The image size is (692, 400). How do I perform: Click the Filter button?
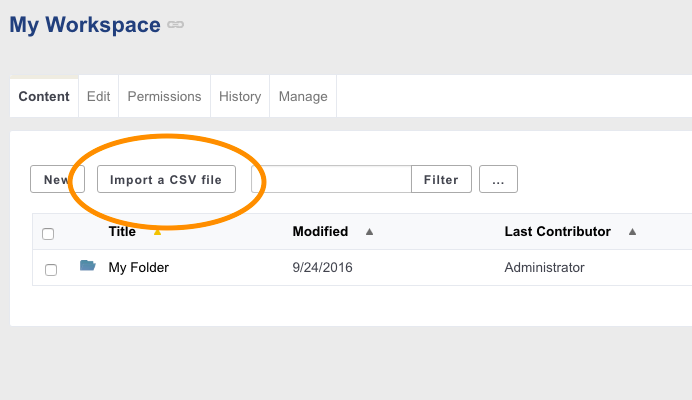(441, 179)
